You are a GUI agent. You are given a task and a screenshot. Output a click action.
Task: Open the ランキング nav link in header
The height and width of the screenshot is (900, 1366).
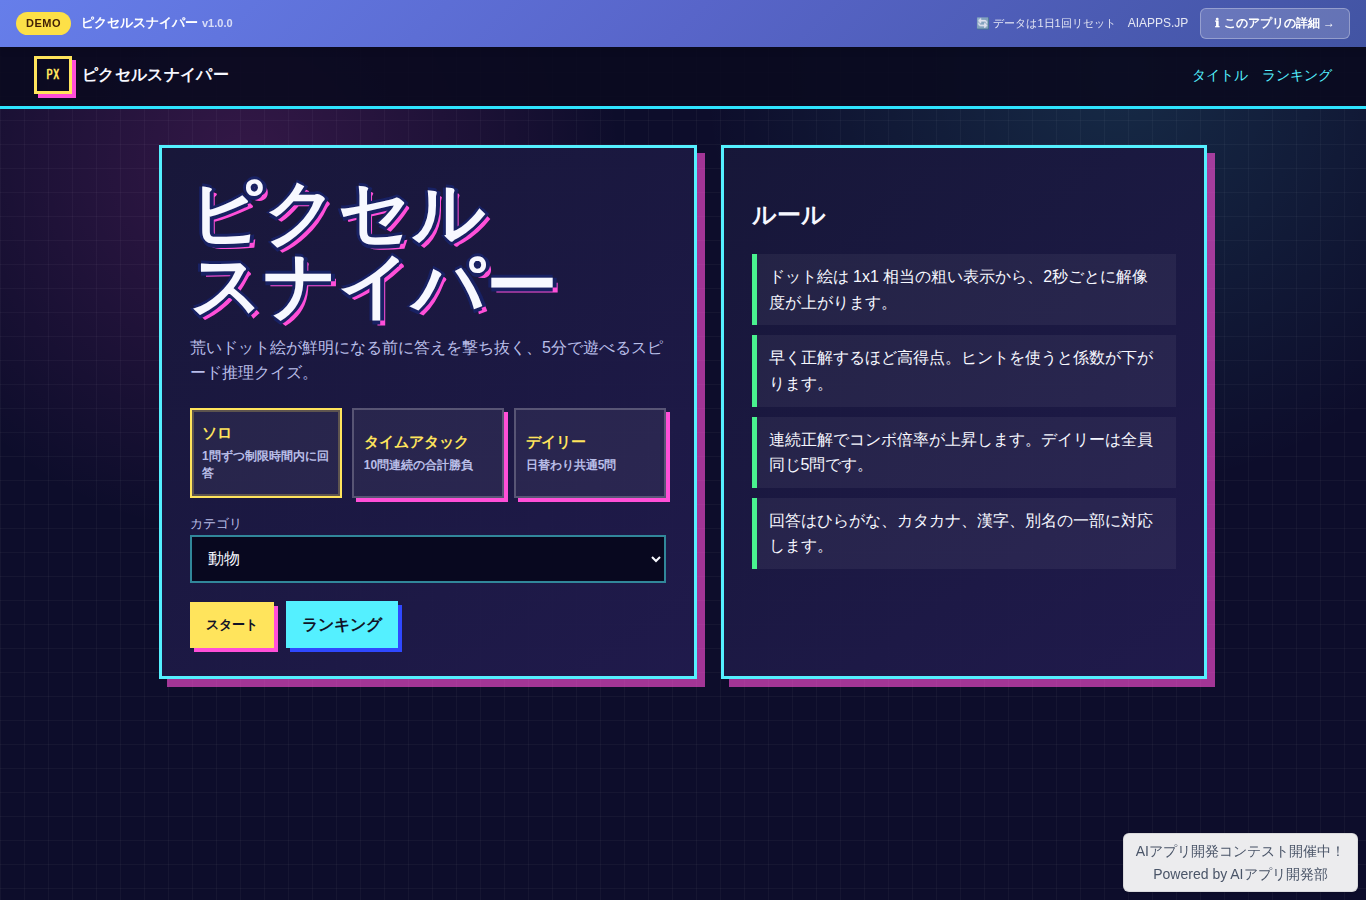(1297, 75)
